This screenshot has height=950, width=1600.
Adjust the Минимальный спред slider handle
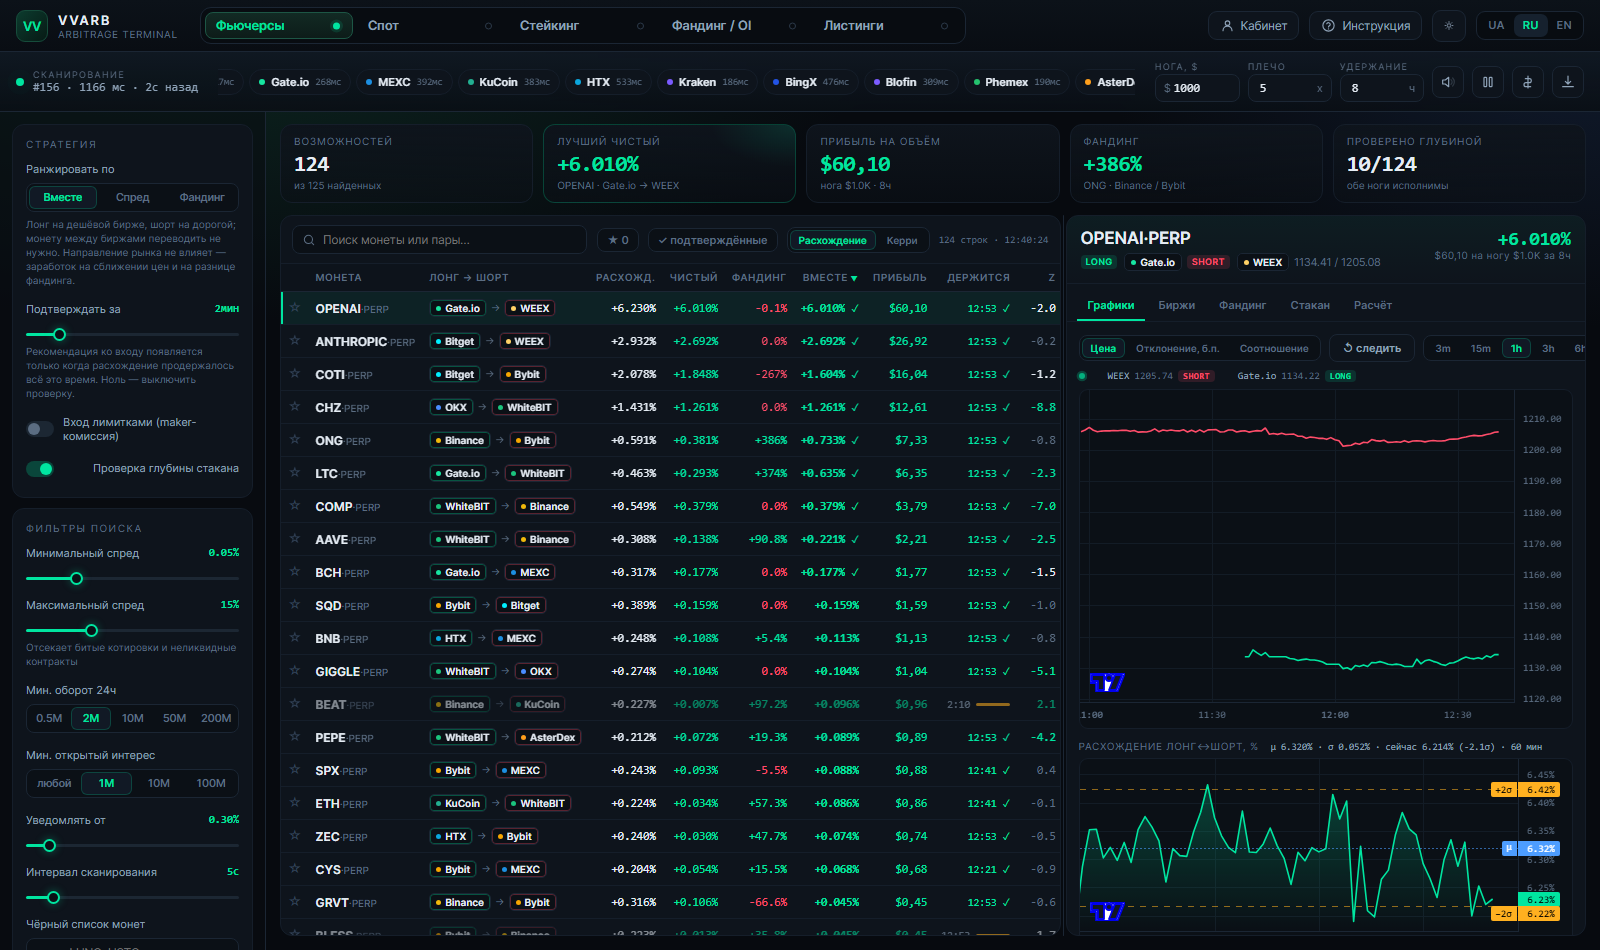76,578
